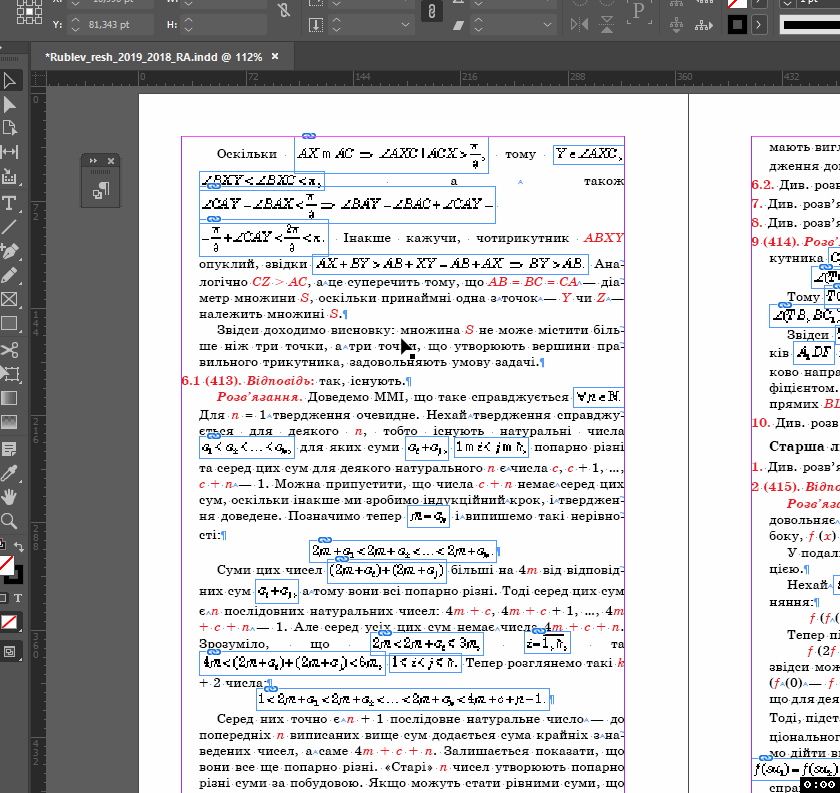The height and width of the screenshot is (793, 840).
Task: Select the Pencil tool
Action: click(x=10, y=275)
